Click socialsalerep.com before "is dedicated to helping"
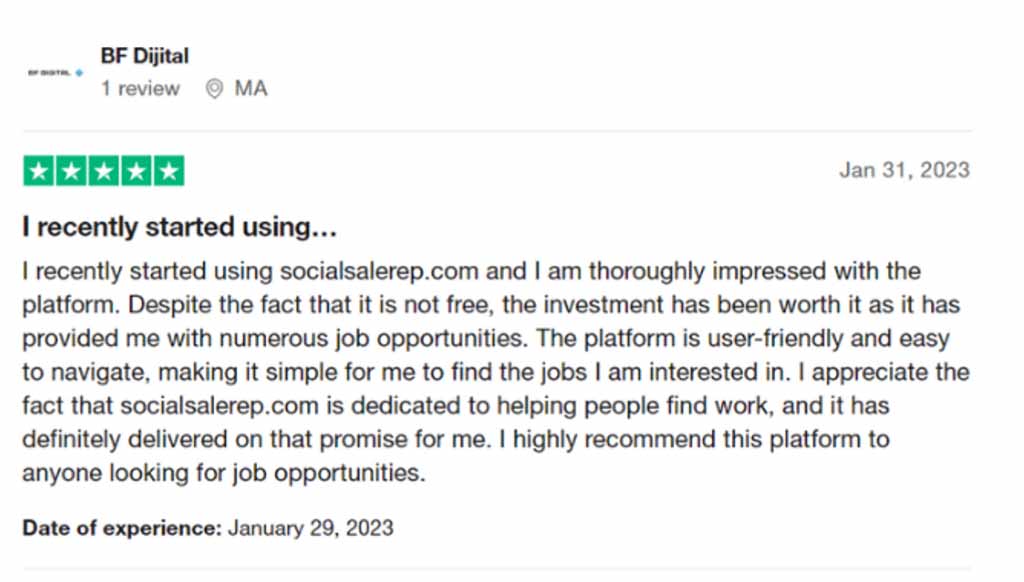The image size is (1024, 582). click(219, 406)
